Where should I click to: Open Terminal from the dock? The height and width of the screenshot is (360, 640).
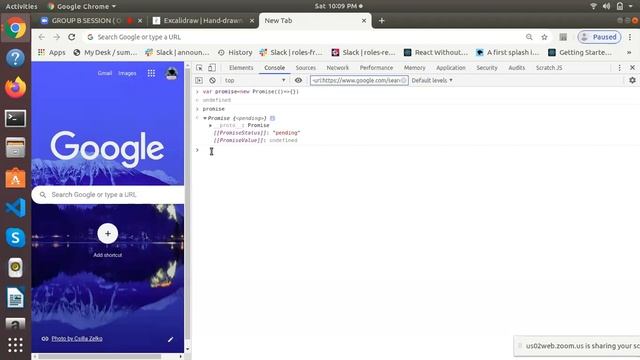click(16, 118)
